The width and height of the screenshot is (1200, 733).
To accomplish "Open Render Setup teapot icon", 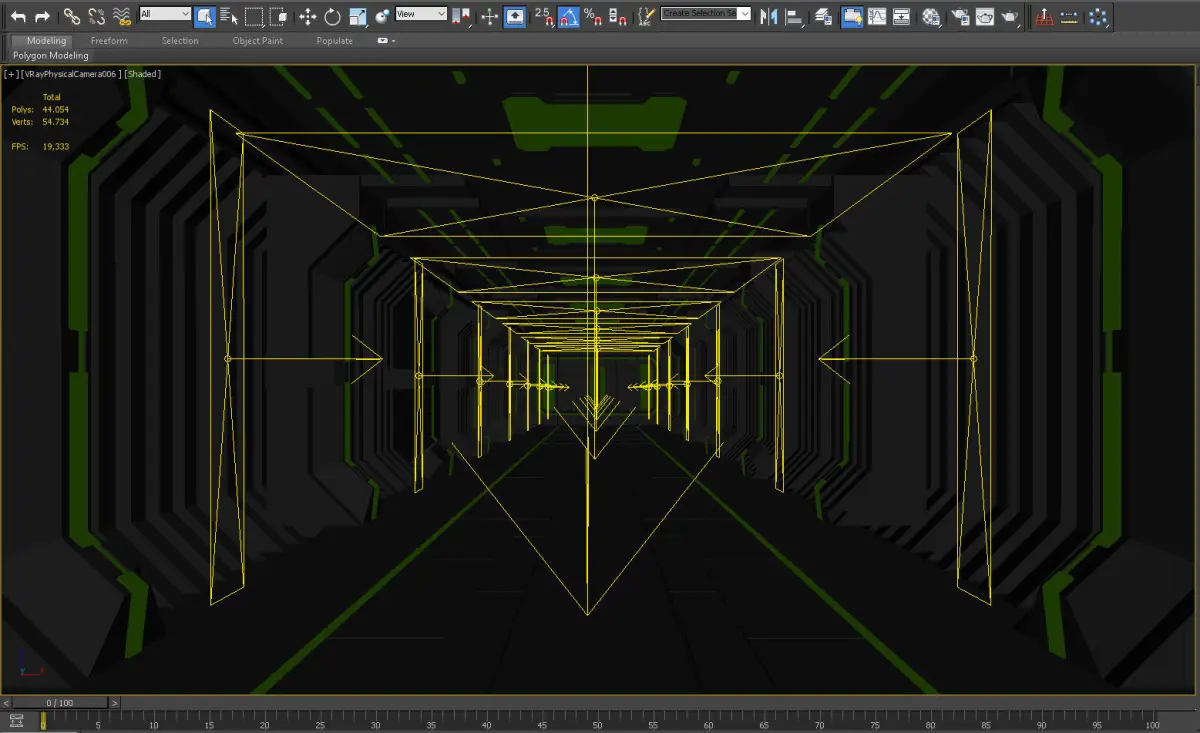I will (960, 16).
